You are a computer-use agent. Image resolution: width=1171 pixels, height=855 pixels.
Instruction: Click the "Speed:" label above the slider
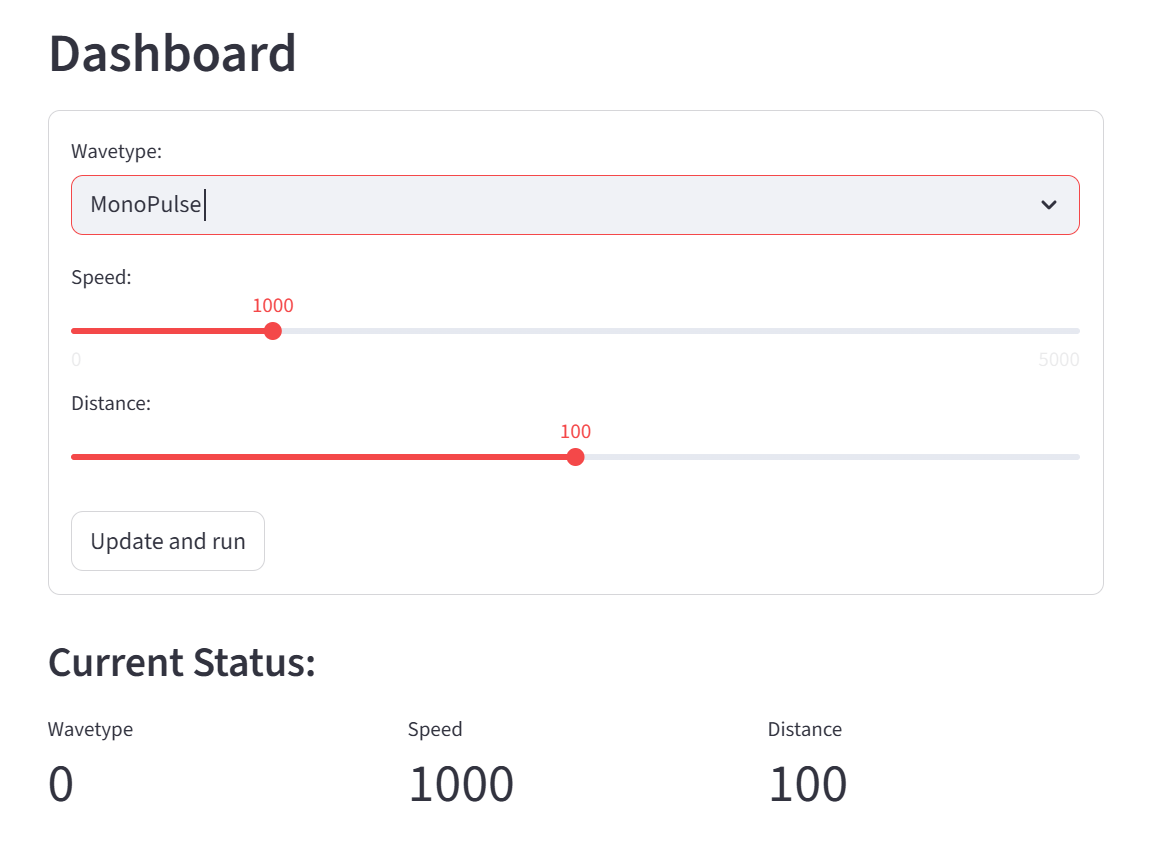[101, 278]
